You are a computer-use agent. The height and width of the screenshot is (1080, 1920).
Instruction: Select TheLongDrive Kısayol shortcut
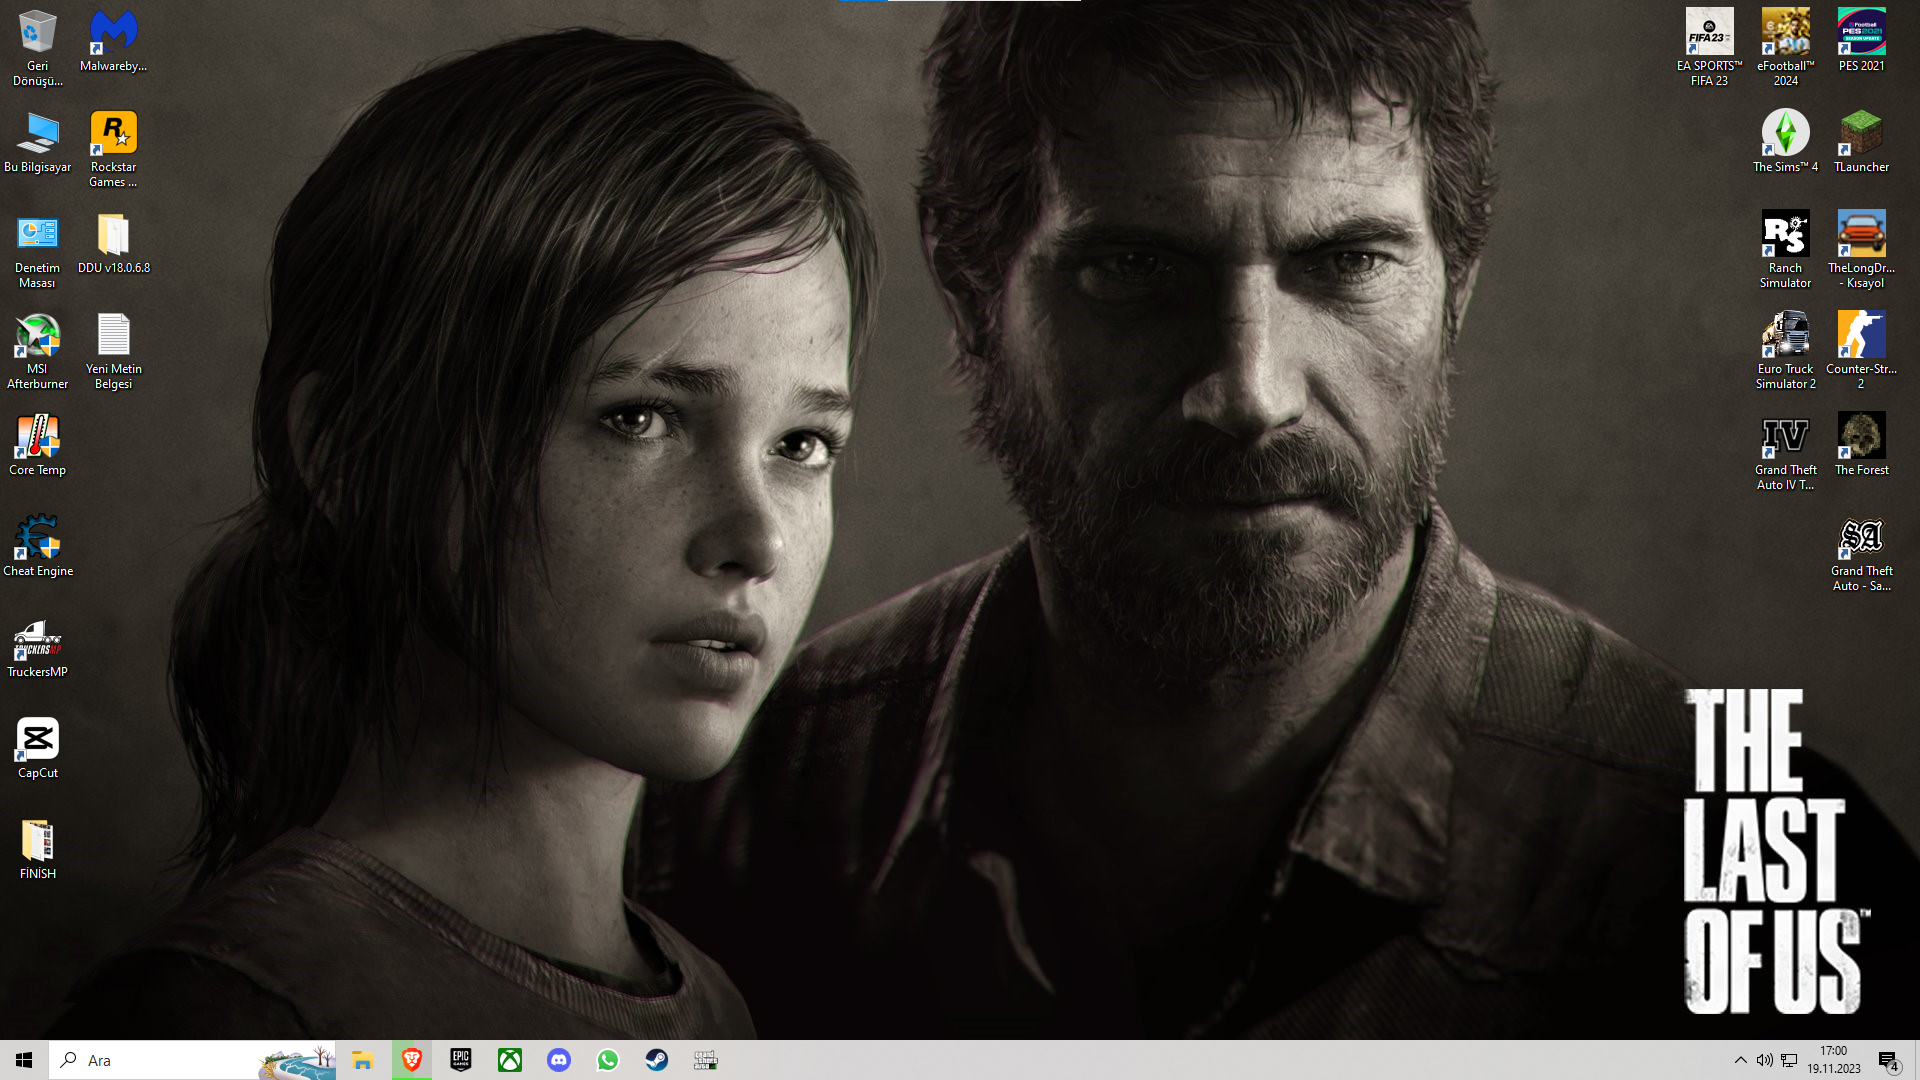pos(1861,249)
